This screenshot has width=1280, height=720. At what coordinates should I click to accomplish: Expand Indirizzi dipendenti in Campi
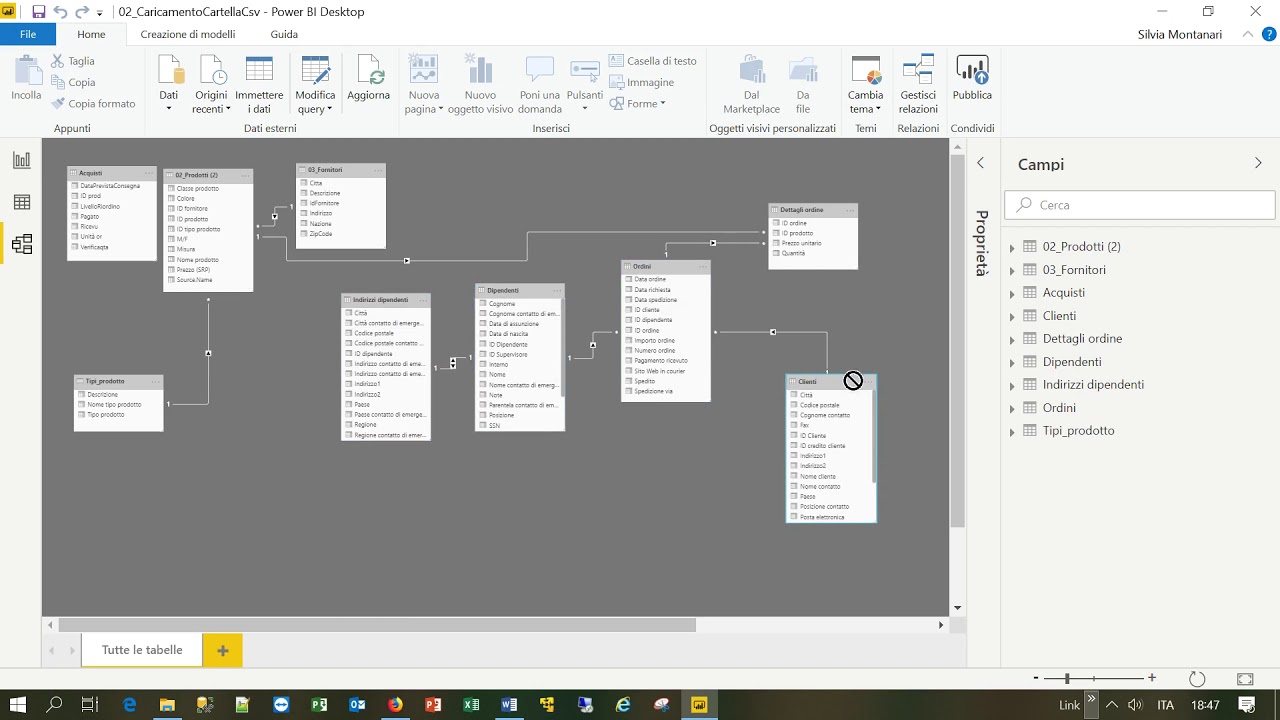(x=1012, y=385)
